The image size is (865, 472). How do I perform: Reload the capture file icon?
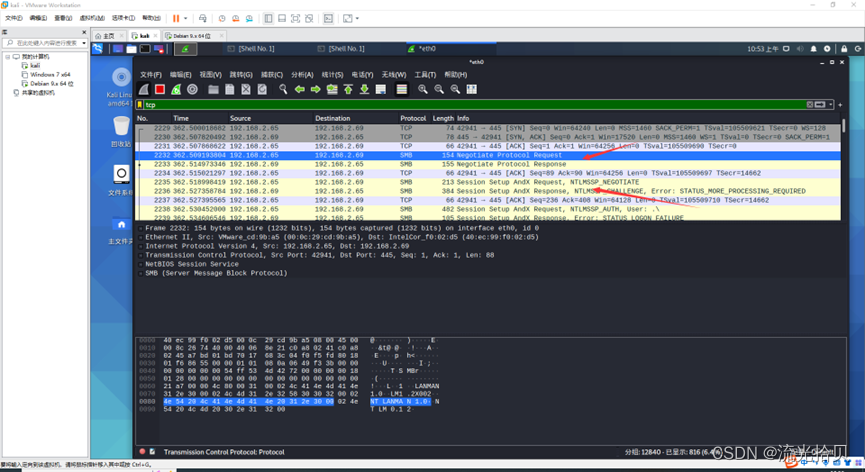point(262,89)
